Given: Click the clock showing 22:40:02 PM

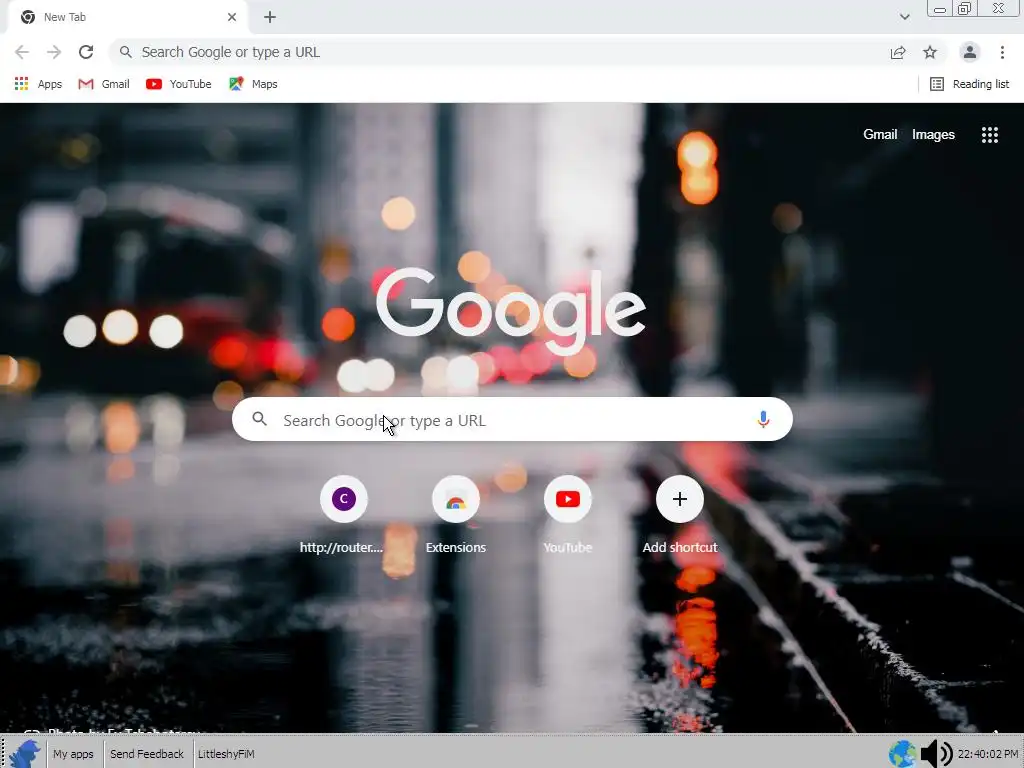Looking at the screenshot, I should point(987,754).
